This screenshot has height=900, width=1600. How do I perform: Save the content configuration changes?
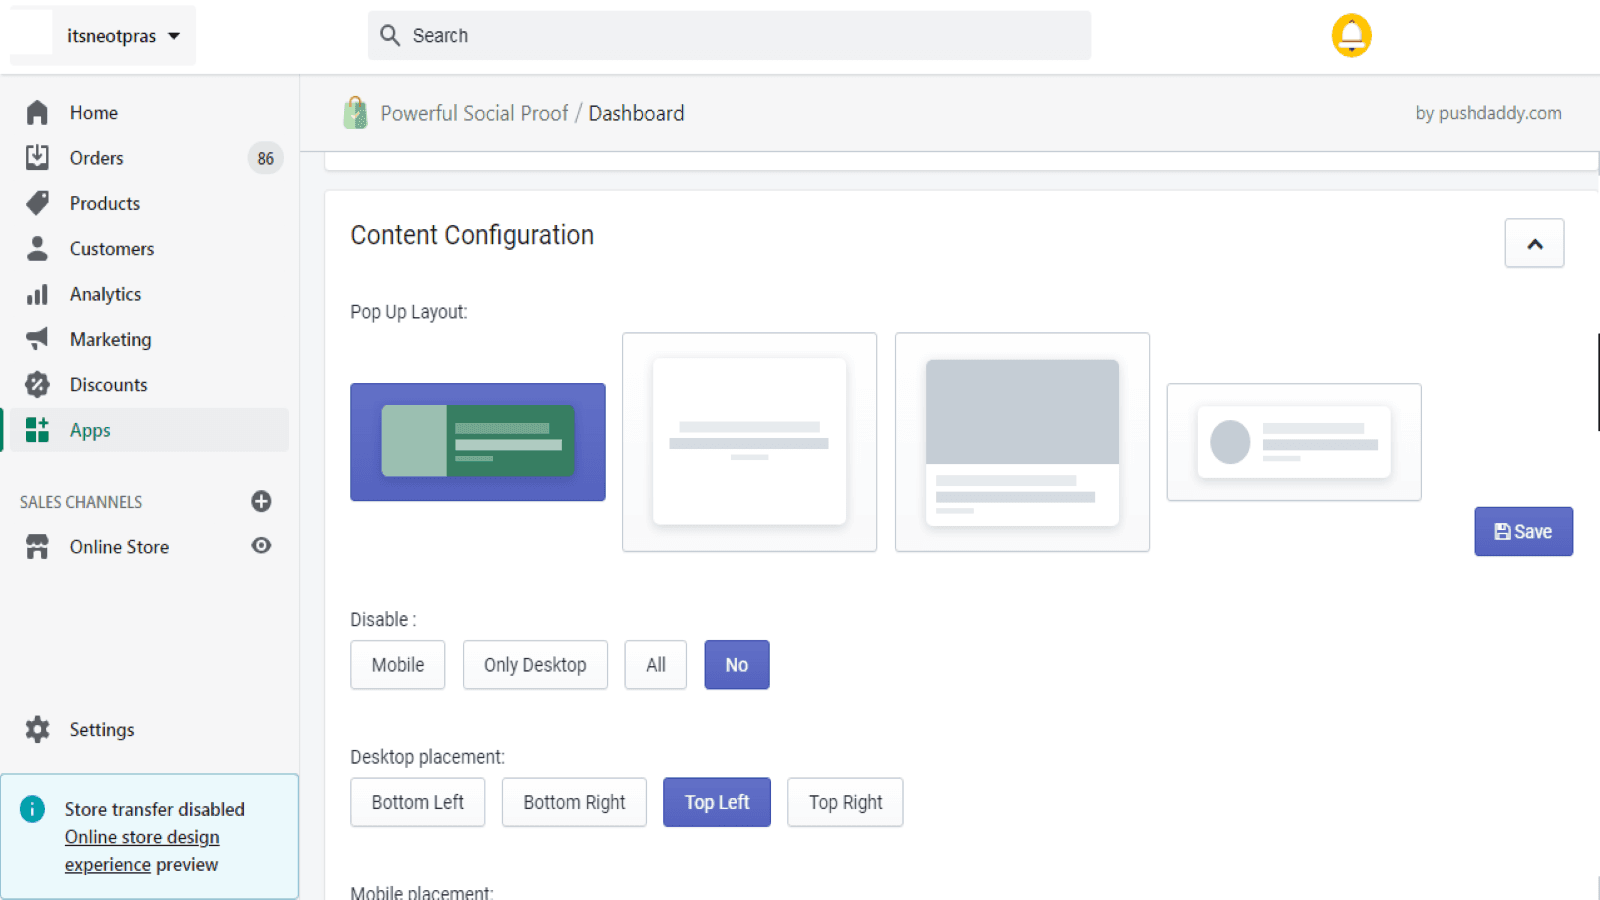pyautogui.click(x=1523, y=531)
